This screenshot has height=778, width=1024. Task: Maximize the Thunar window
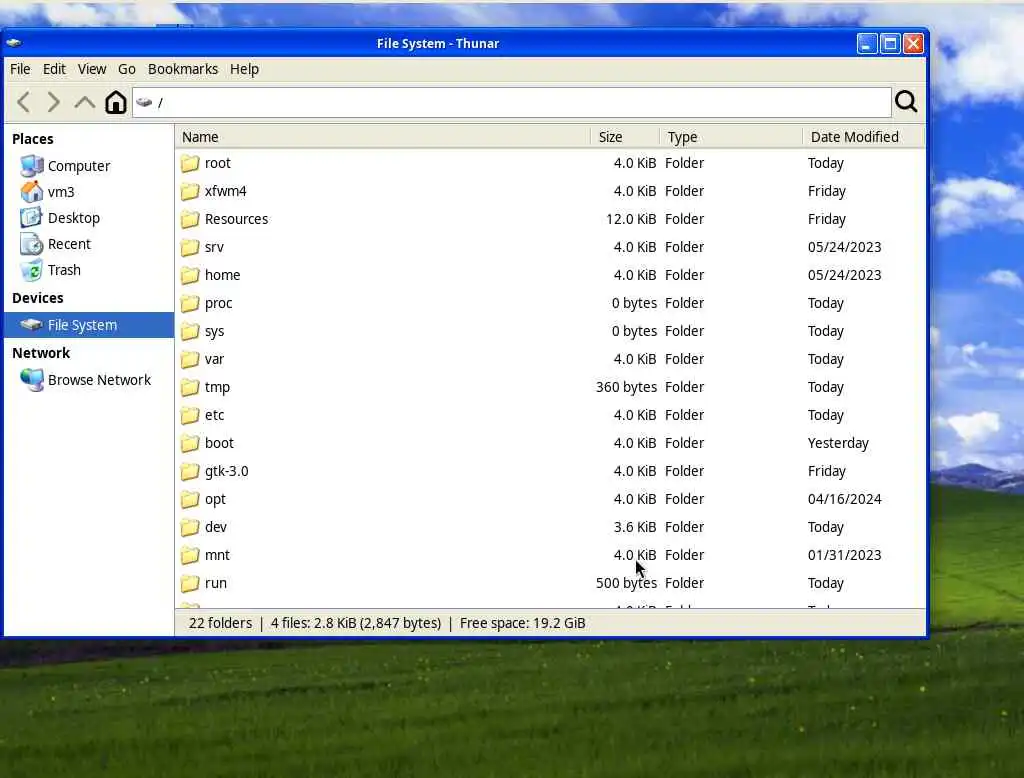890,44
